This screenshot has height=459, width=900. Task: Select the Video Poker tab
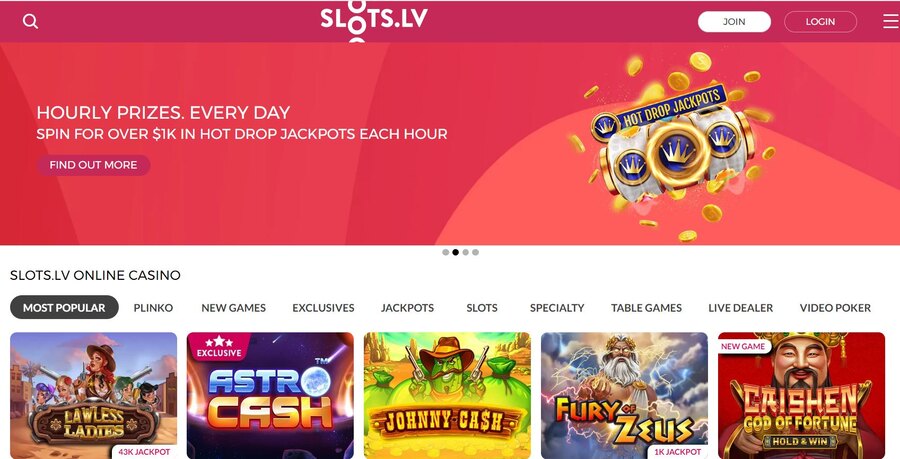(x=835, y=308)
